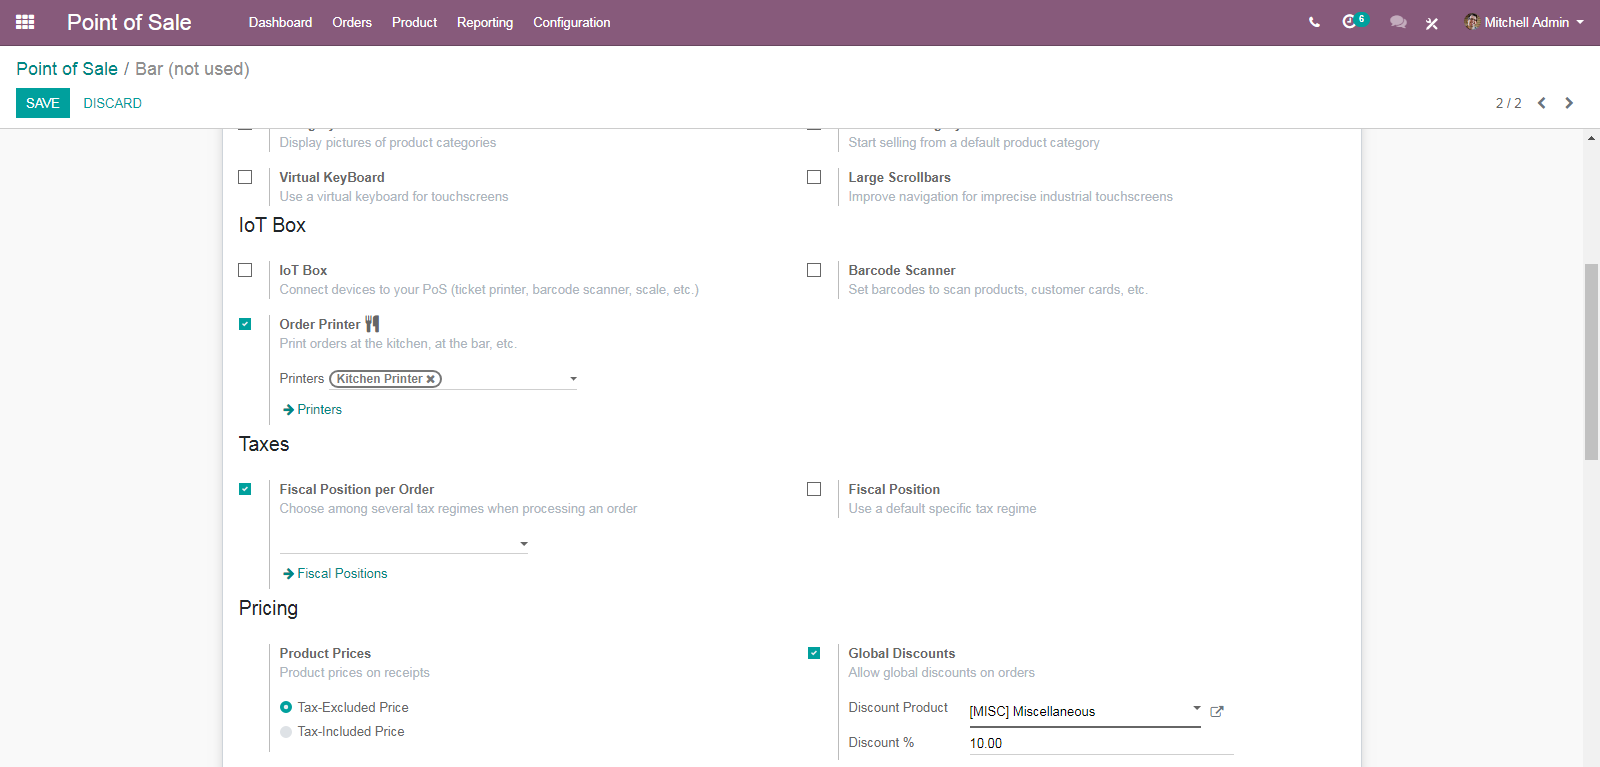Click the 'Product Prices' label
1600x767 pixels.
pyautogui.click(x=325, y=653)
